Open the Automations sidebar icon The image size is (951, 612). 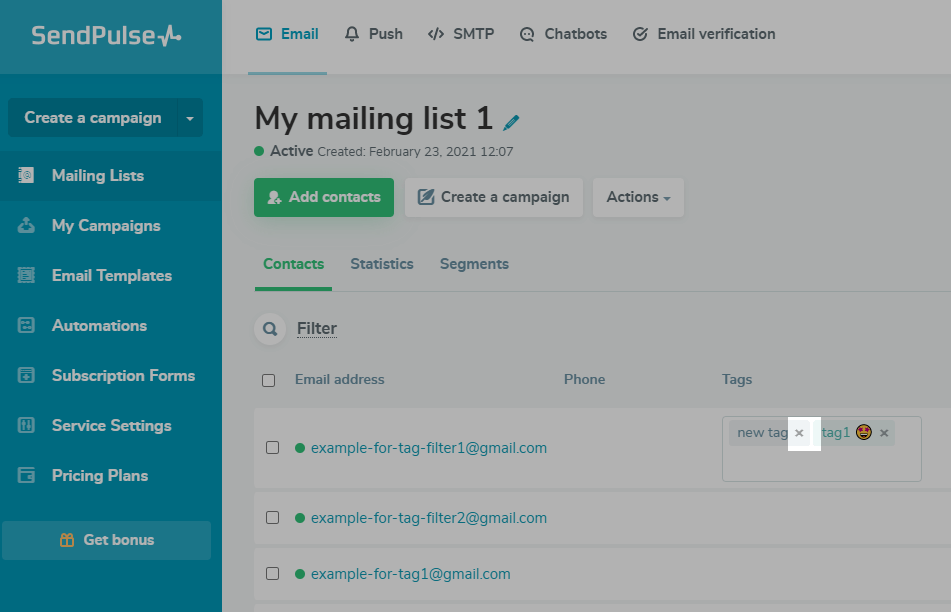click(x=27, y=326)
